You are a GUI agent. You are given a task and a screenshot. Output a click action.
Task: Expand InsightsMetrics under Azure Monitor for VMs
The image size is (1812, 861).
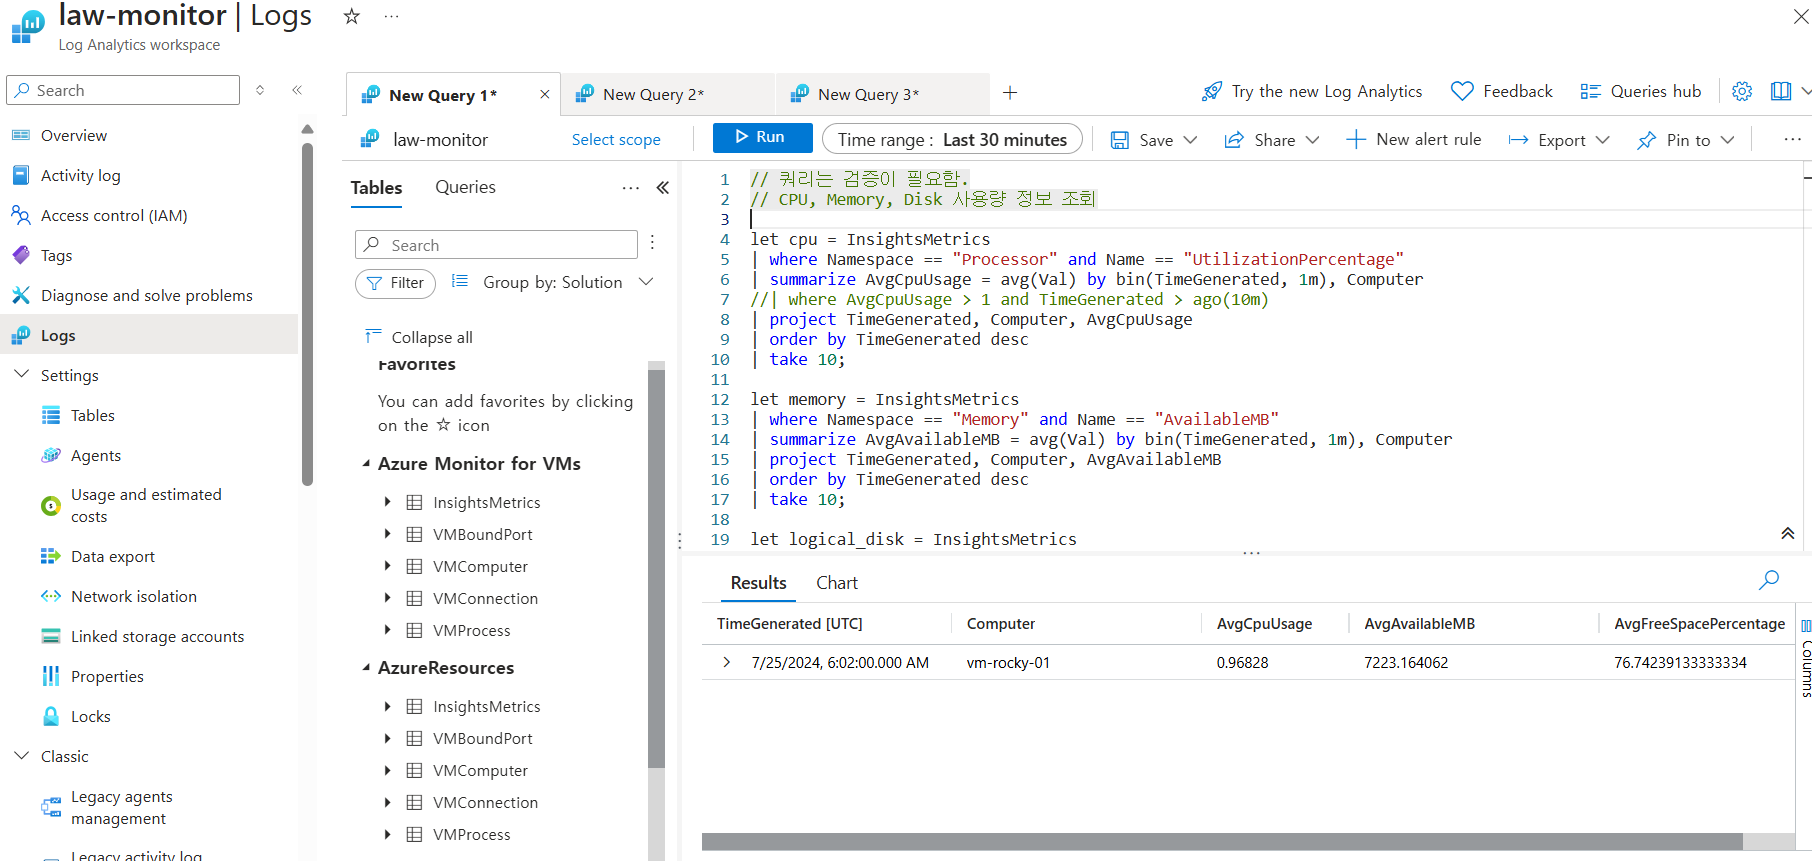coord(388,502)
